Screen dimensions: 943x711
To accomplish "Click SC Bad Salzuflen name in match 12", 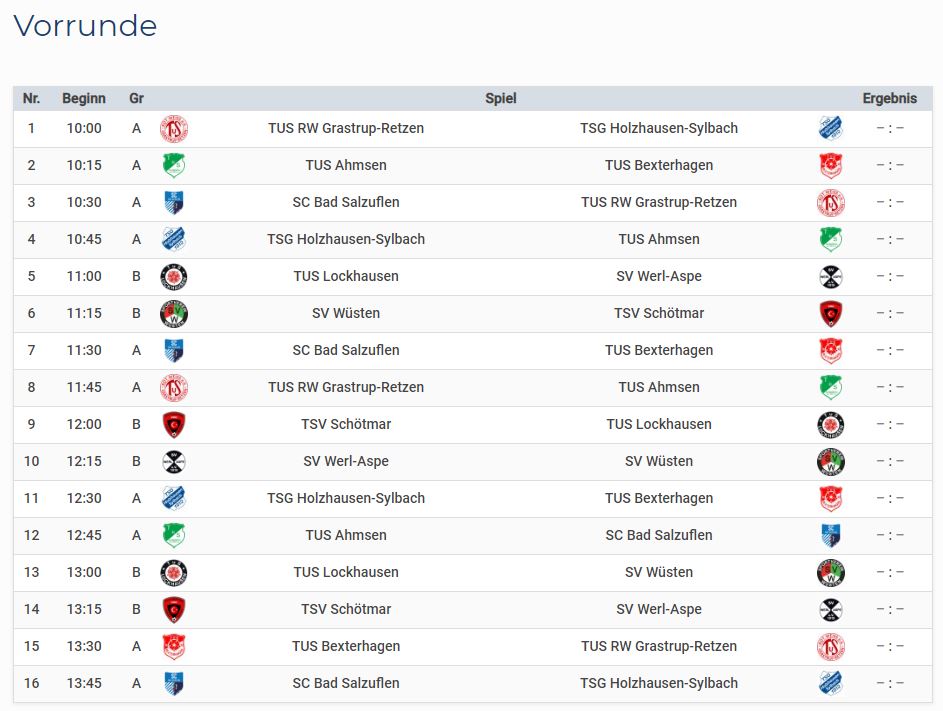I will tap(658, 535).
